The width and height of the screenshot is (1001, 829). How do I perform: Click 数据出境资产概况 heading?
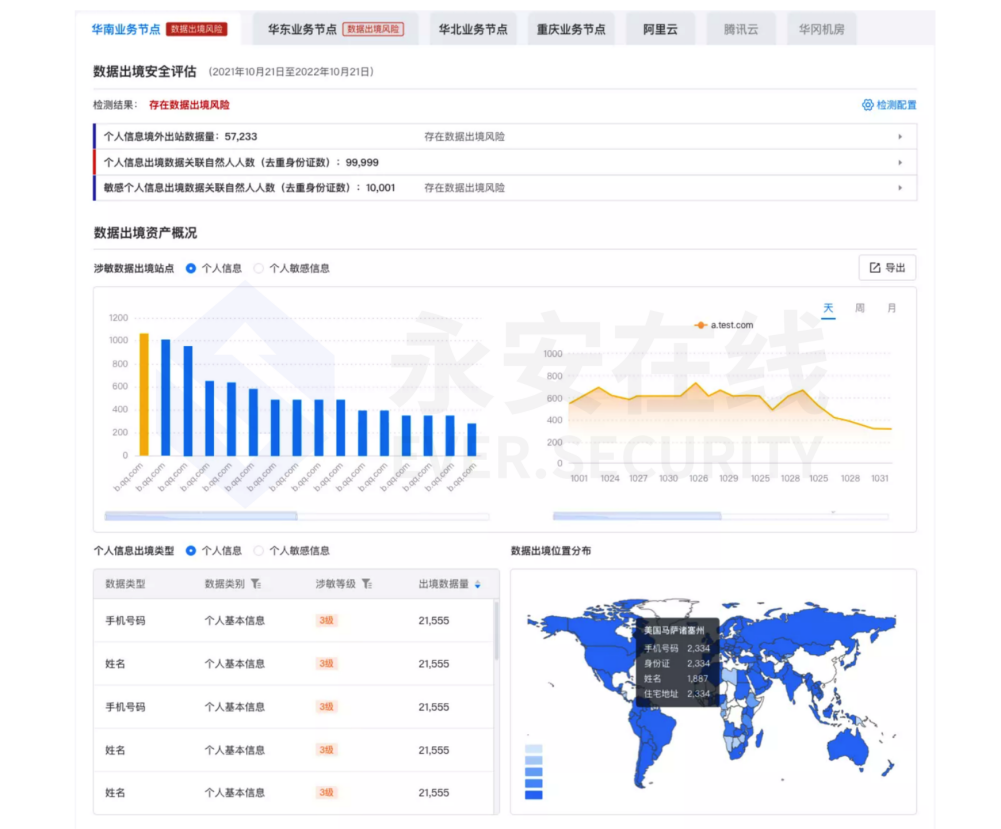[x=145, y=233]
